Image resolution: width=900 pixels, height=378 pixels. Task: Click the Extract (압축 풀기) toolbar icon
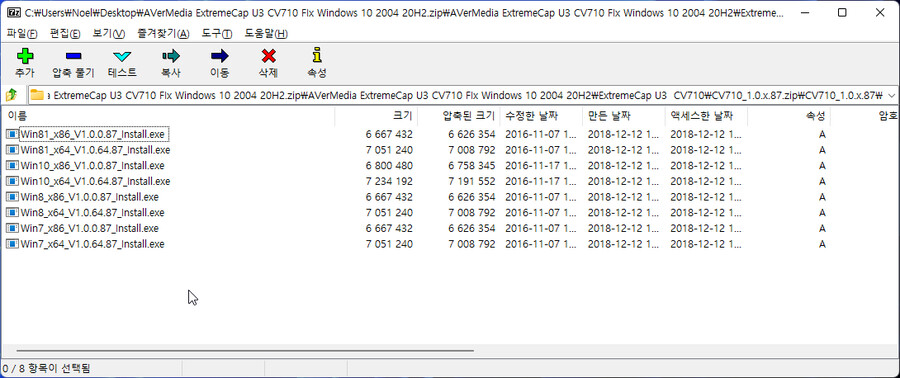point(73,56)
